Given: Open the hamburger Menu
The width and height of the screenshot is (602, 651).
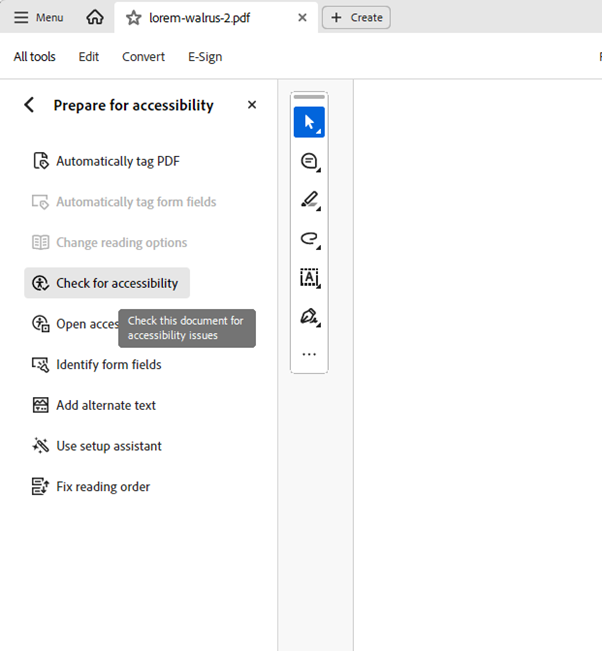Looking at the screenshot, I should (x=38, y=18).
